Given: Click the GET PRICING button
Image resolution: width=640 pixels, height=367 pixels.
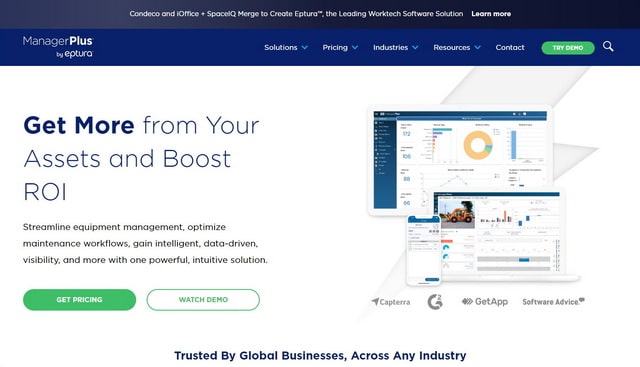Looking at the screenshot, I should 80,300.
